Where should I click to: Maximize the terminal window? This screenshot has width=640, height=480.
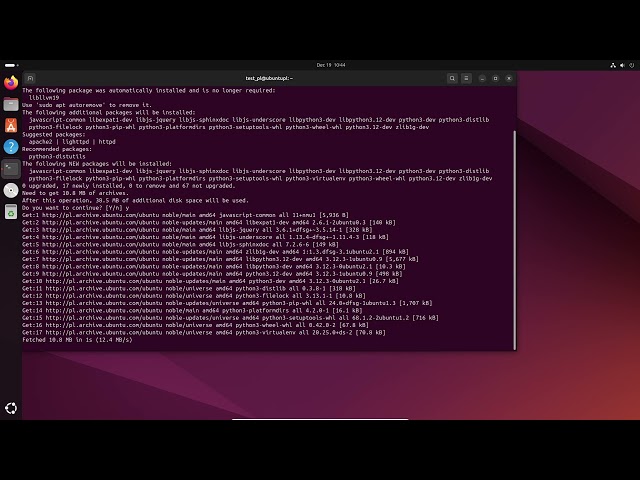click(496, 78)
